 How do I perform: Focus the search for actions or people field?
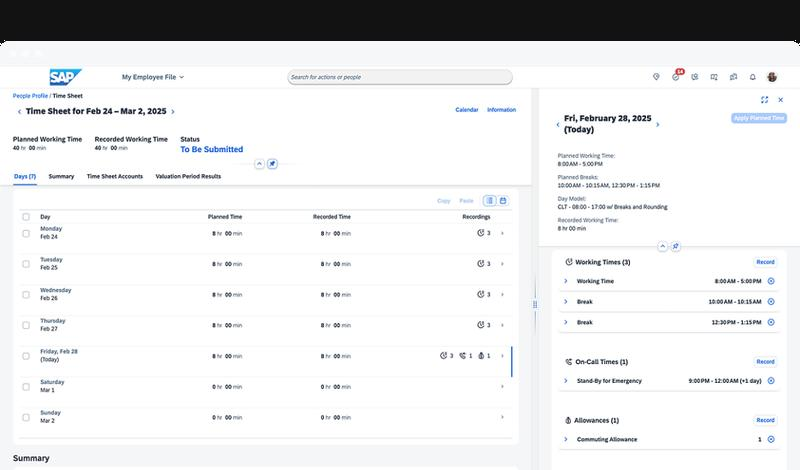pyautogui.click(x=400, y=77)
